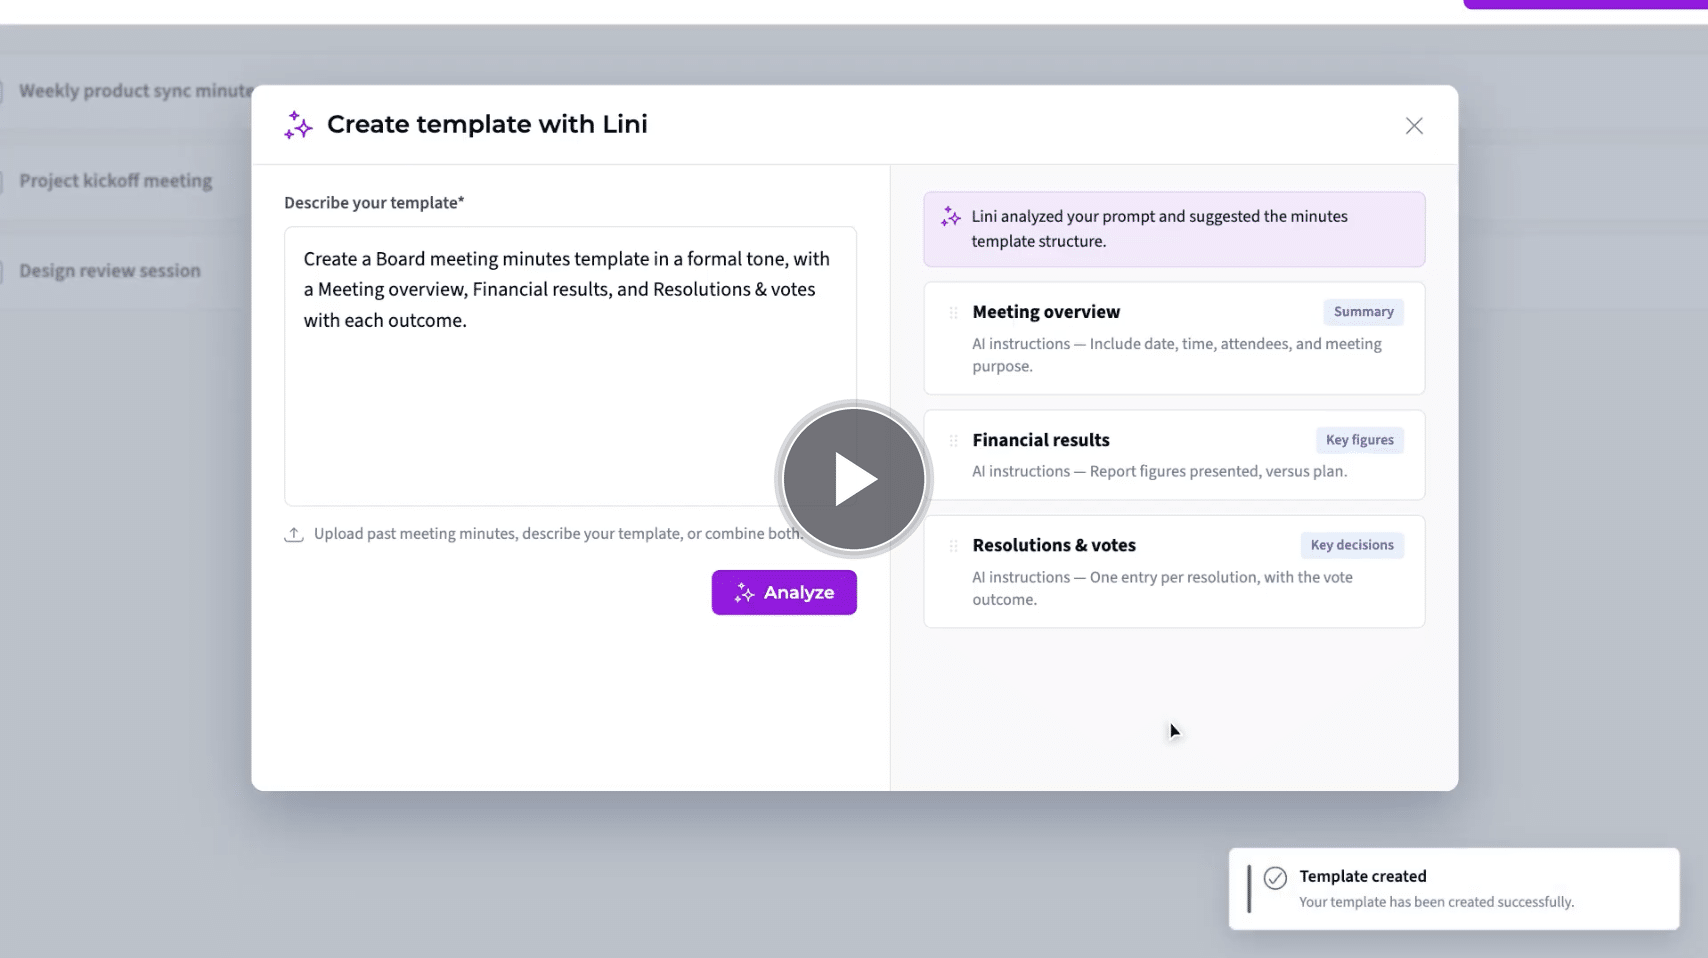Select the Resolutions & votes section title
Viewport: 1708px width, 958px height.
point(1054,545)
